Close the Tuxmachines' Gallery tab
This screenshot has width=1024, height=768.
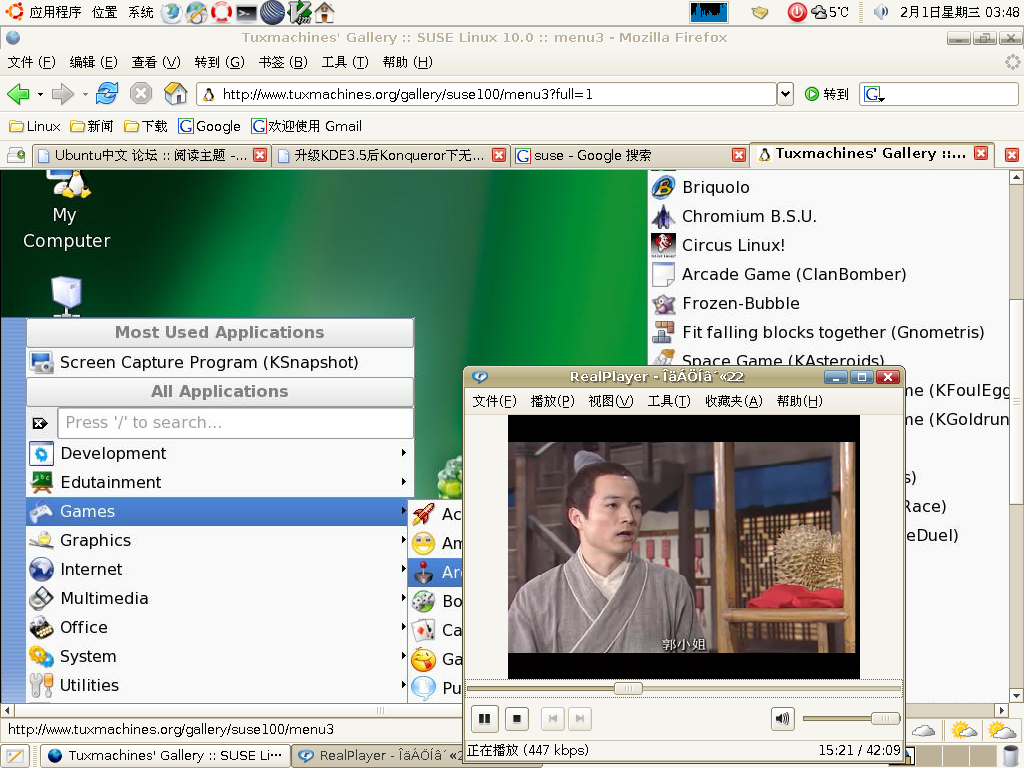[x=981, y=153]
